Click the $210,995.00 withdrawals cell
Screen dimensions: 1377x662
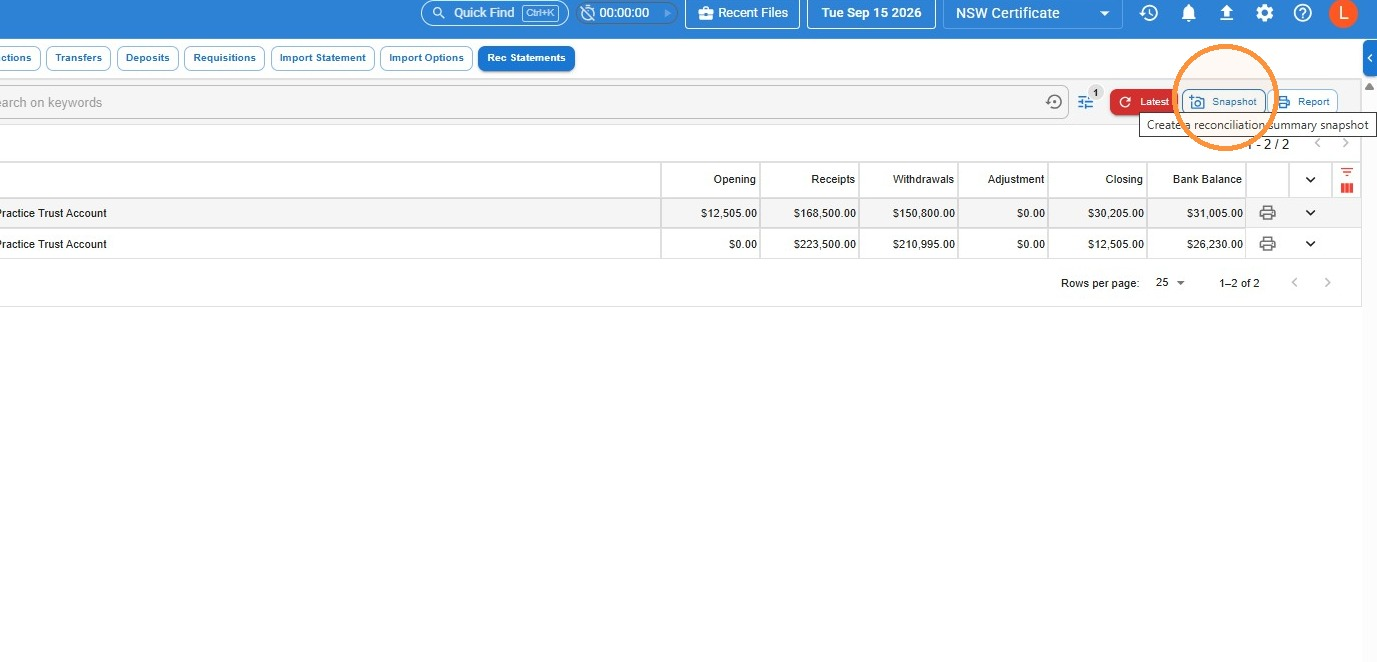[909, 244]
